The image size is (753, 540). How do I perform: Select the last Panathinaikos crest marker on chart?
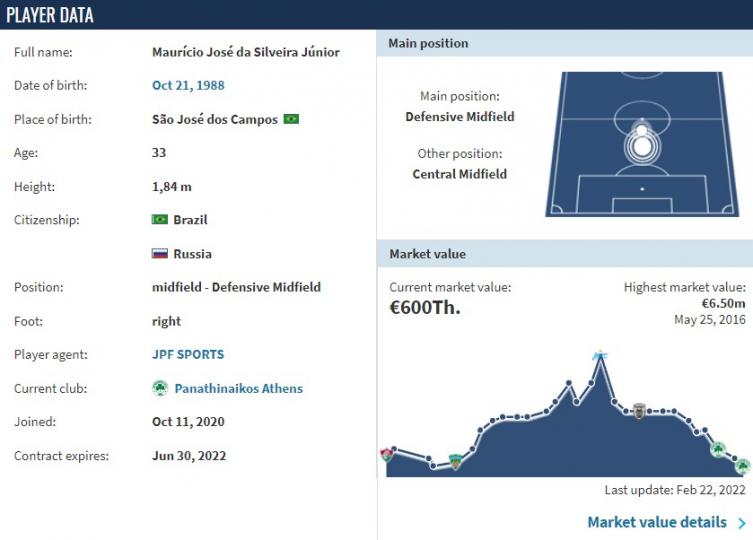[742, 466]
